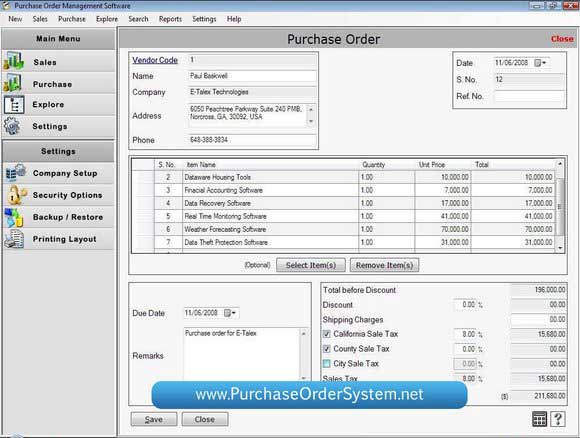
Task: Toggle the County Sale Tax checkbox
Action: [x=327, y=349]
